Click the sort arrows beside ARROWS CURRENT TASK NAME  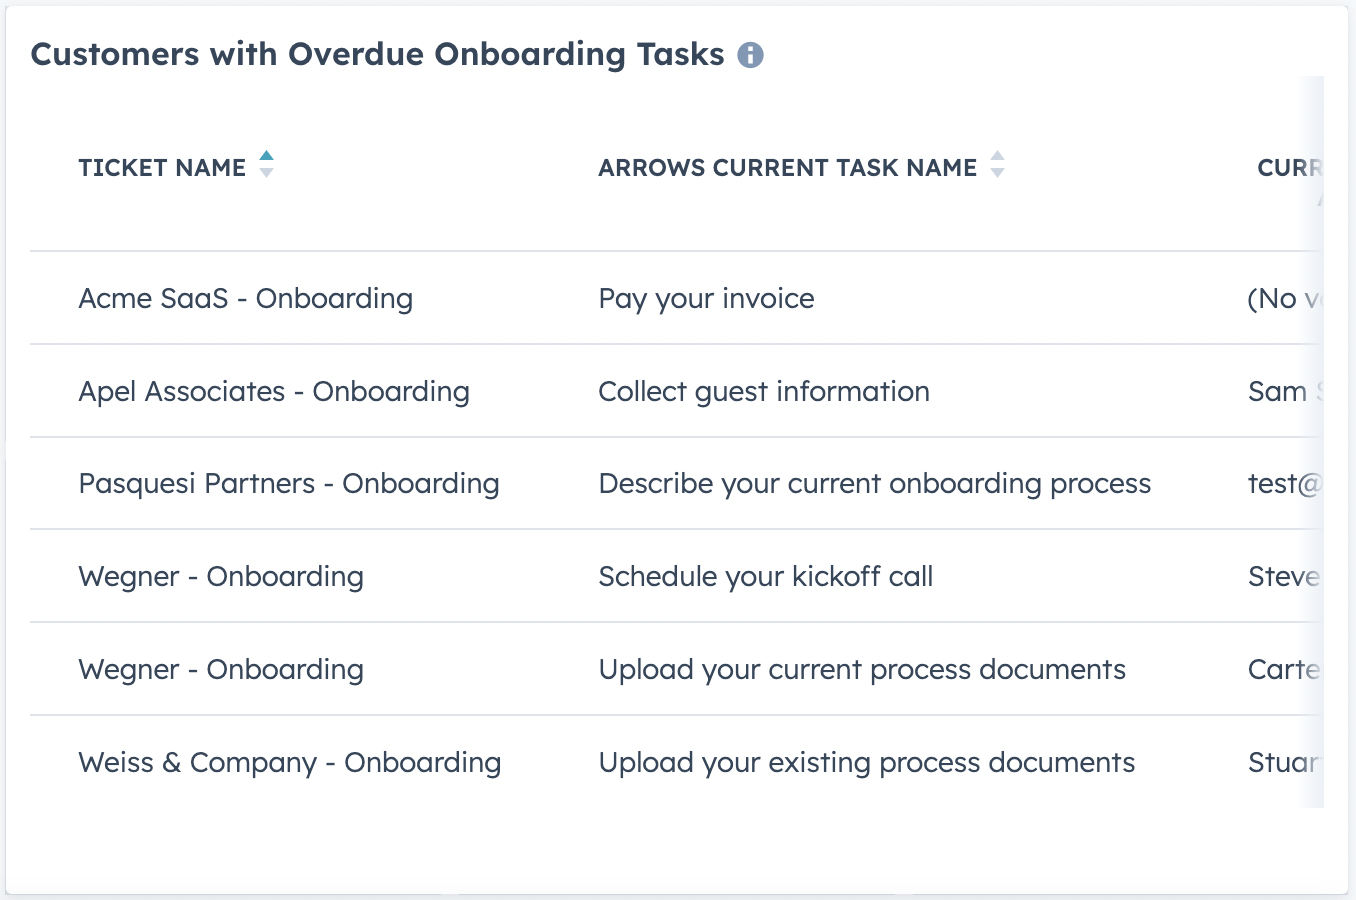click(x=997, y=167)
